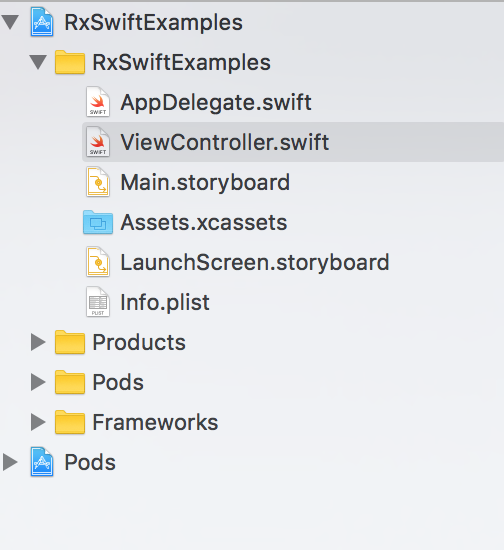The image size is (504, 550).
Task: Select the Info.plist file name
Action: point(165,302)
